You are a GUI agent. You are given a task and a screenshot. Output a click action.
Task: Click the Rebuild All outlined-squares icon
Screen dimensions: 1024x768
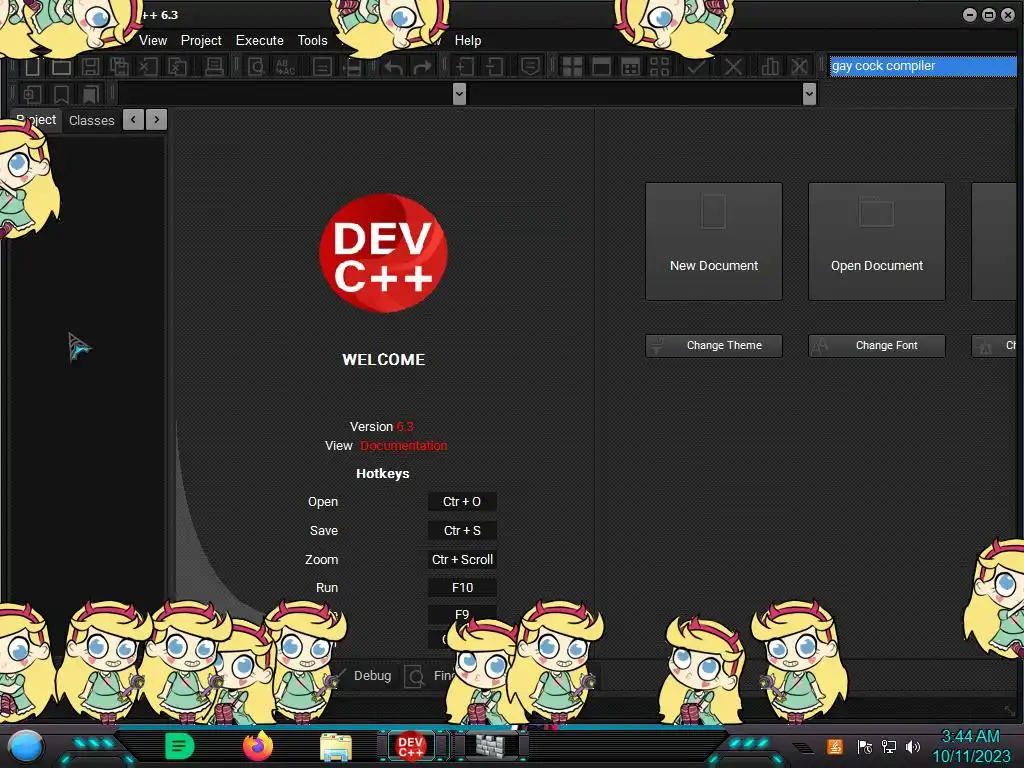tap(660, 67)
